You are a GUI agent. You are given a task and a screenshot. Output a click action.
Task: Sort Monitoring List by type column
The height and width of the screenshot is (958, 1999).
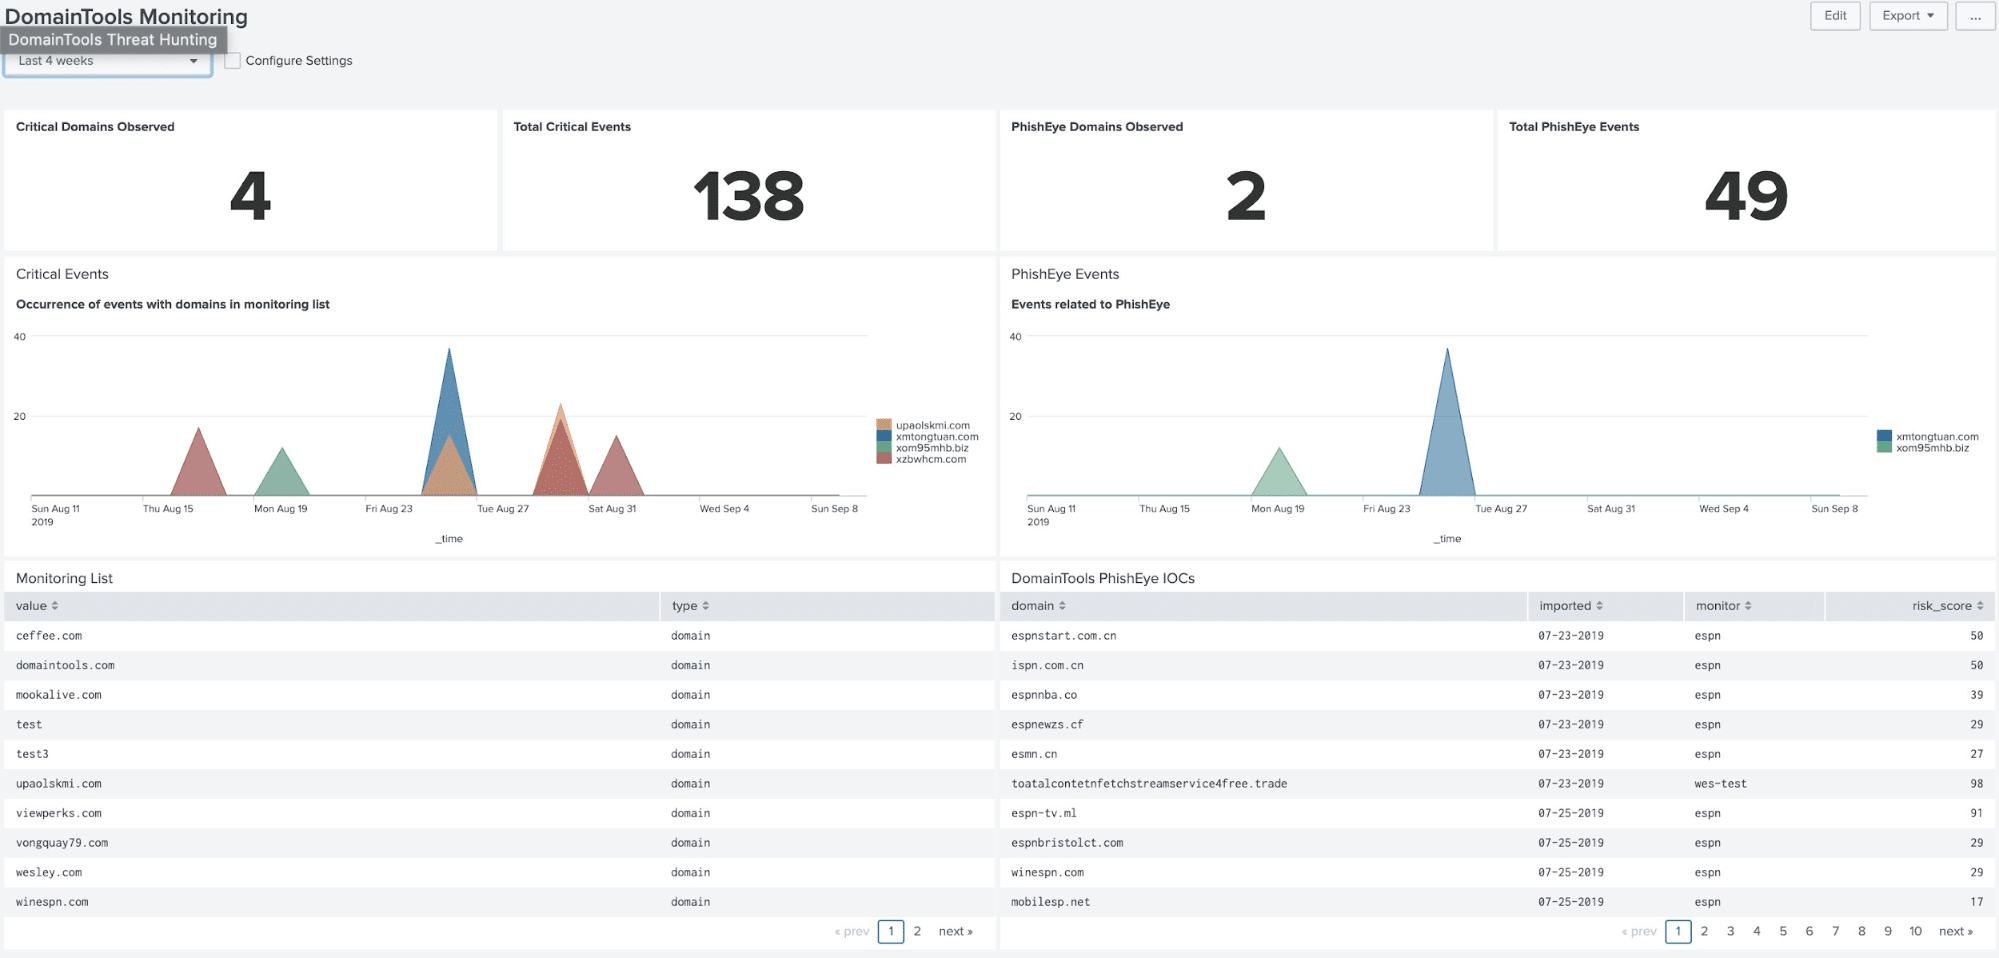coord(690,606)
